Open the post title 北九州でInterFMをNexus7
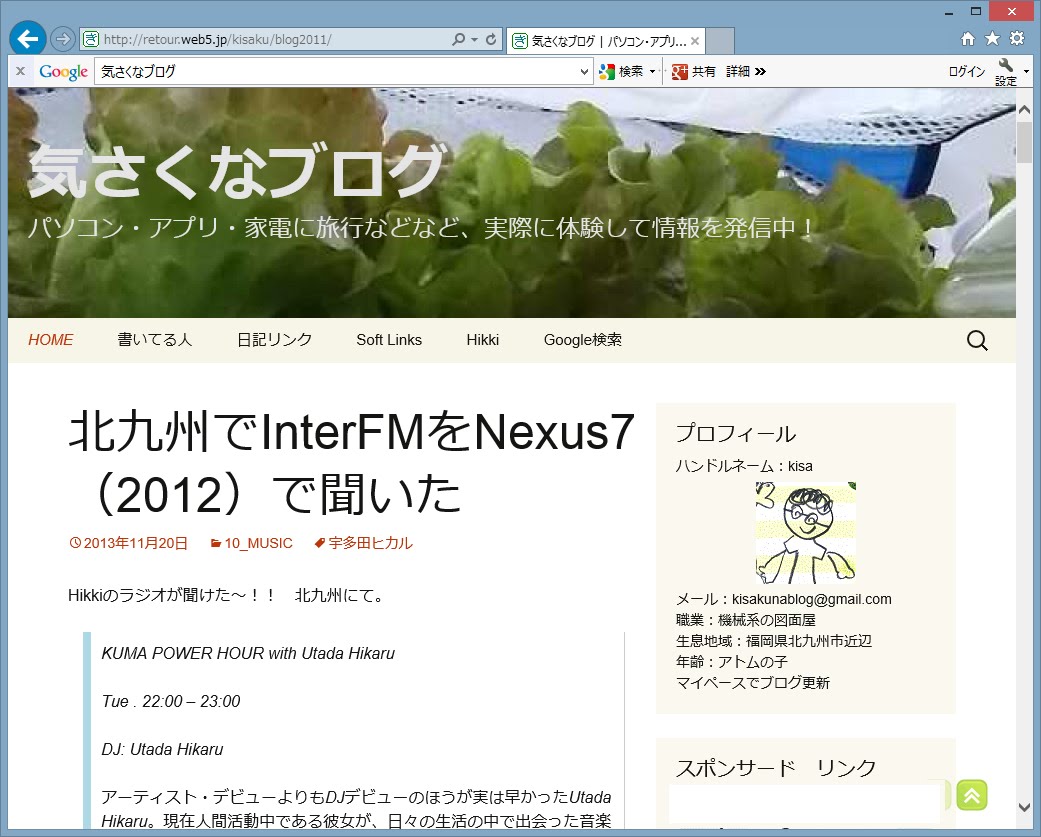1041x837 pixels. (x=351, y=463)
